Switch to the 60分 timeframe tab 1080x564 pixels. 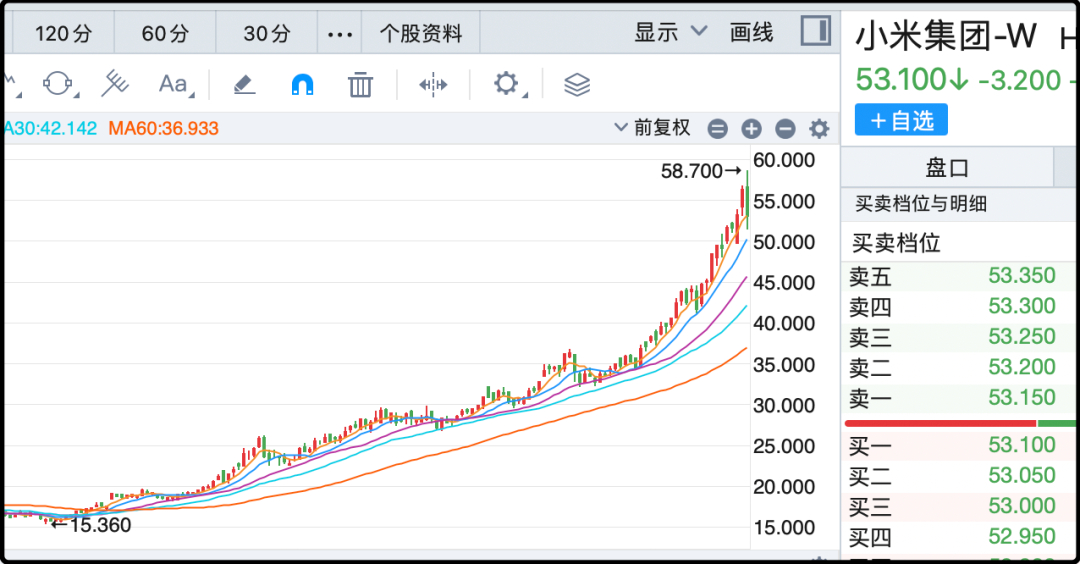pos(165,34)
